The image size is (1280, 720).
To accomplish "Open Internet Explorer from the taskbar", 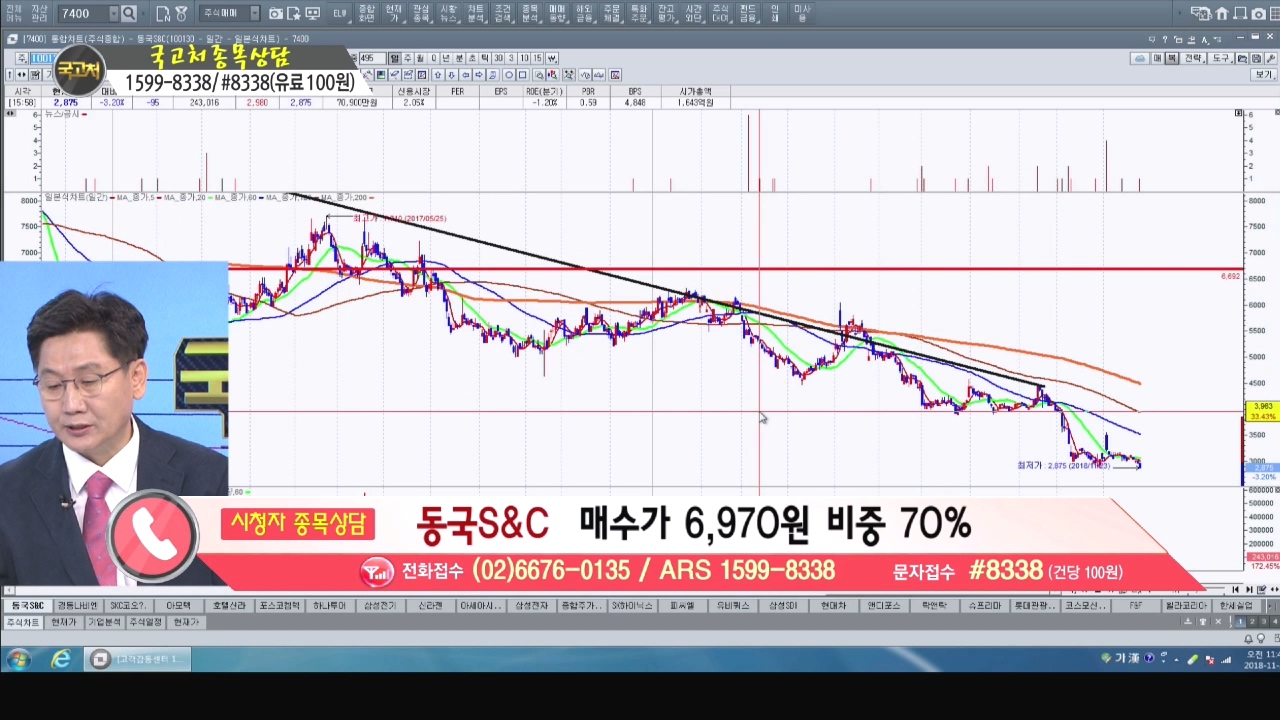I will tap(61, 659).
